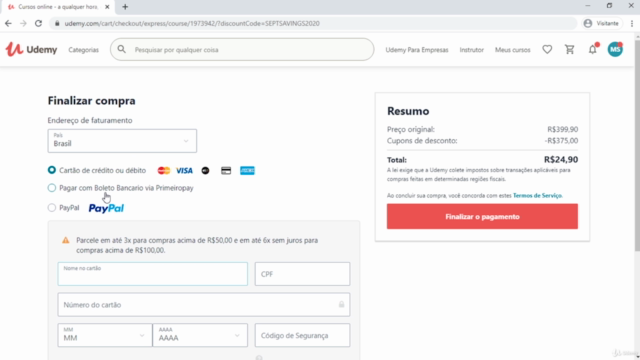Select the PayPal payment option
This screenshot has height=360, width=640.
(x=51, y=208)
